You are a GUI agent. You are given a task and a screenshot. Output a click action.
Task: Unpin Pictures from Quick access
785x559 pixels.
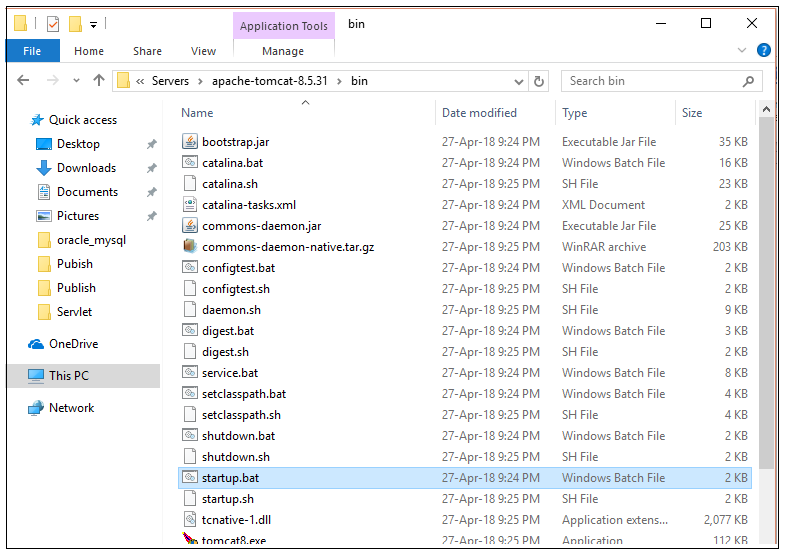tap(151, 216)
